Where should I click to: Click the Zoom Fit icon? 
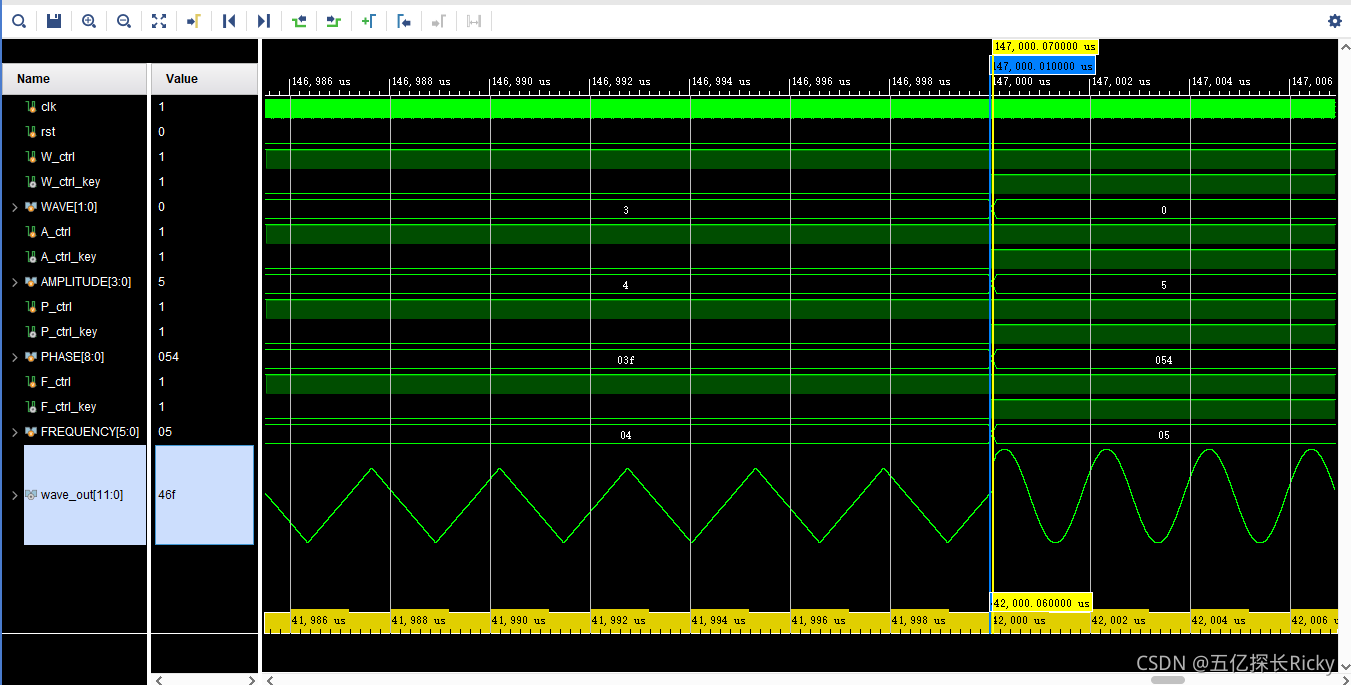tap(159, 21)
